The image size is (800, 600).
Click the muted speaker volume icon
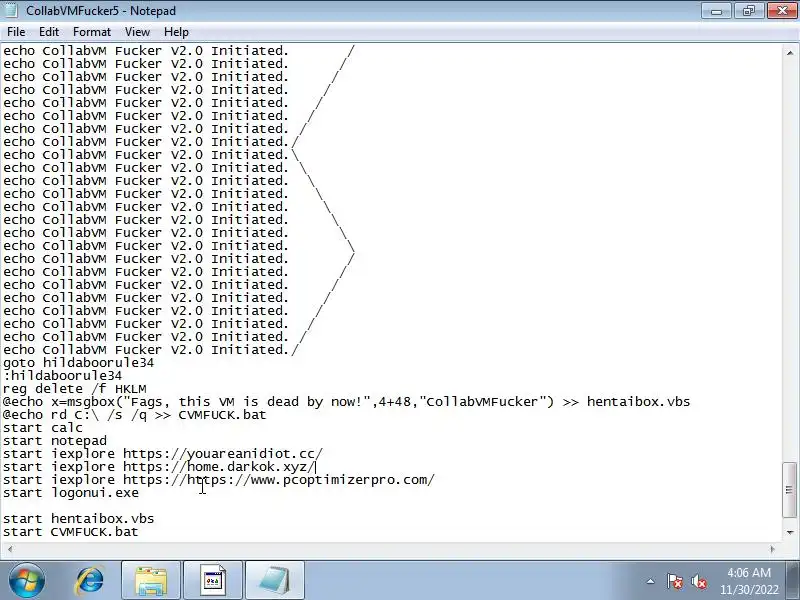(x=698, y=581)
